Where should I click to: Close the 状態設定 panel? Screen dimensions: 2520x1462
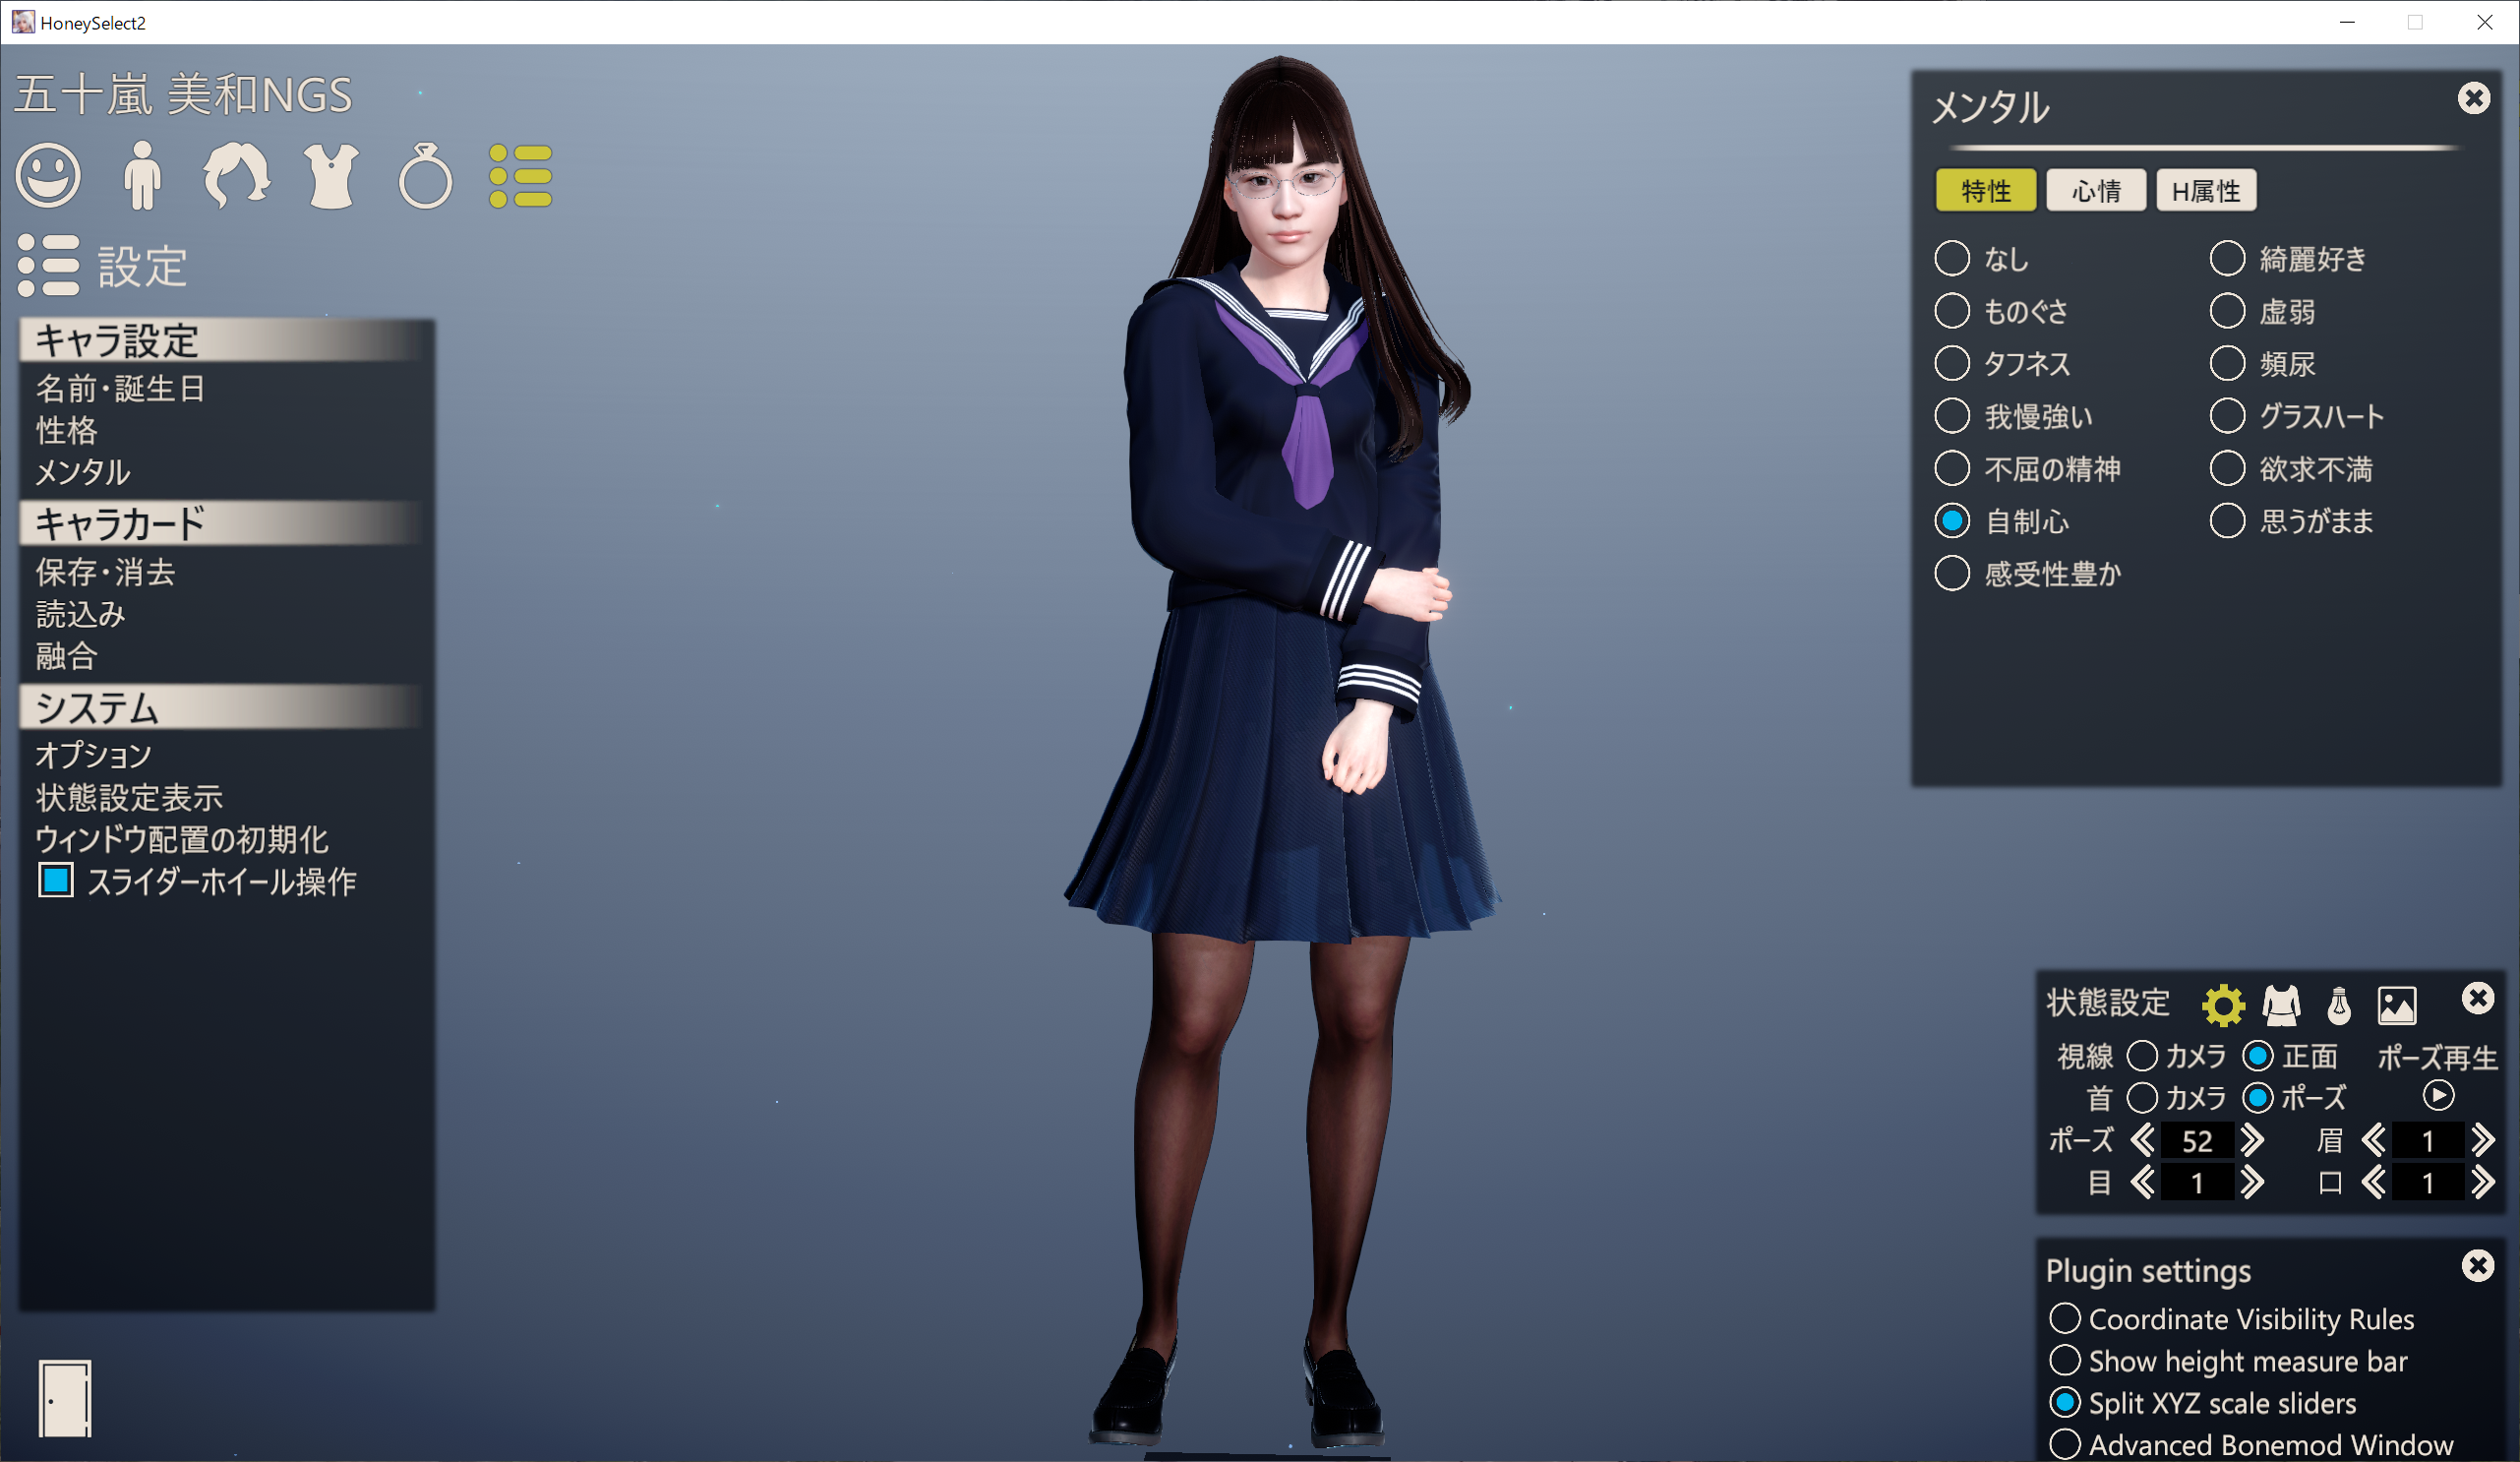[x=2478, y=998]
